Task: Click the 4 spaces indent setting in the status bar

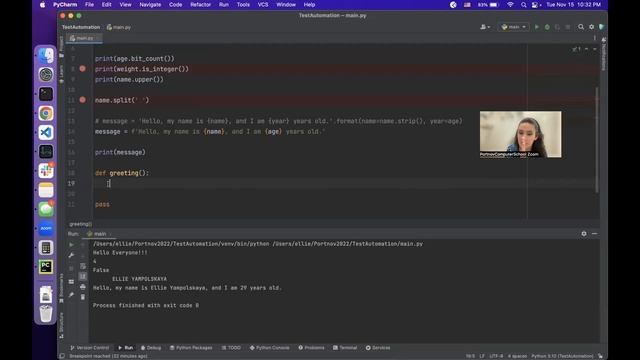Action: [517, 356]
